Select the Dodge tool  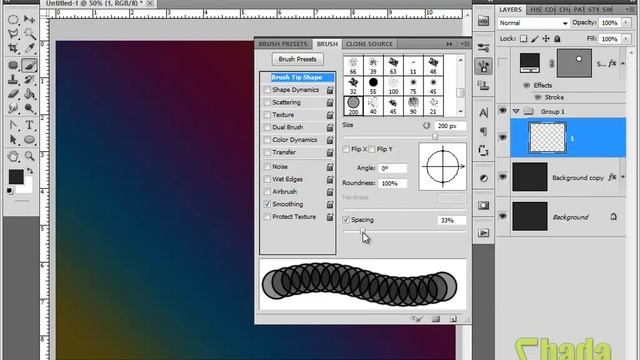[29, 108]
